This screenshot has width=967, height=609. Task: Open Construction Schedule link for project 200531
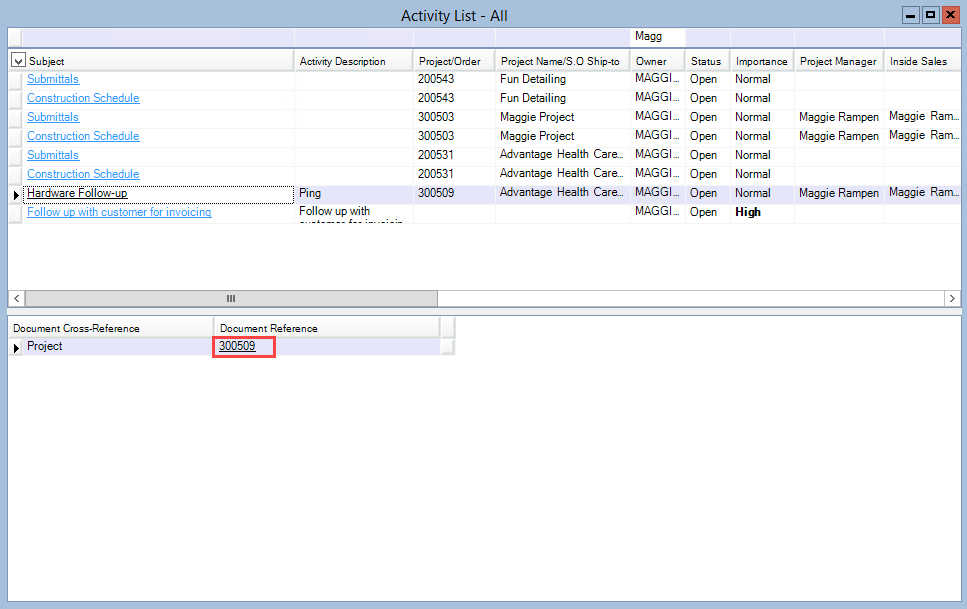pos(83,174)
